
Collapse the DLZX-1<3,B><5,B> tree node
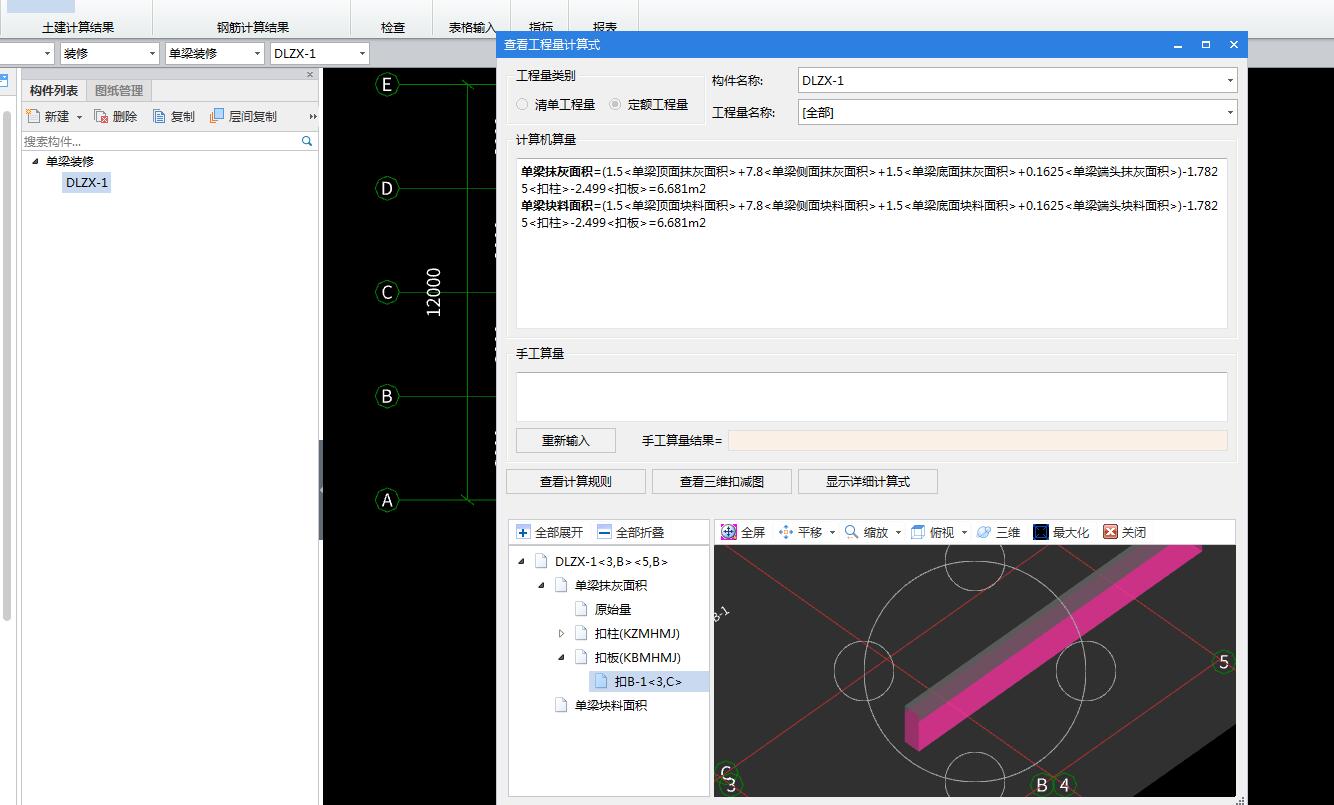tap(521, 561)
